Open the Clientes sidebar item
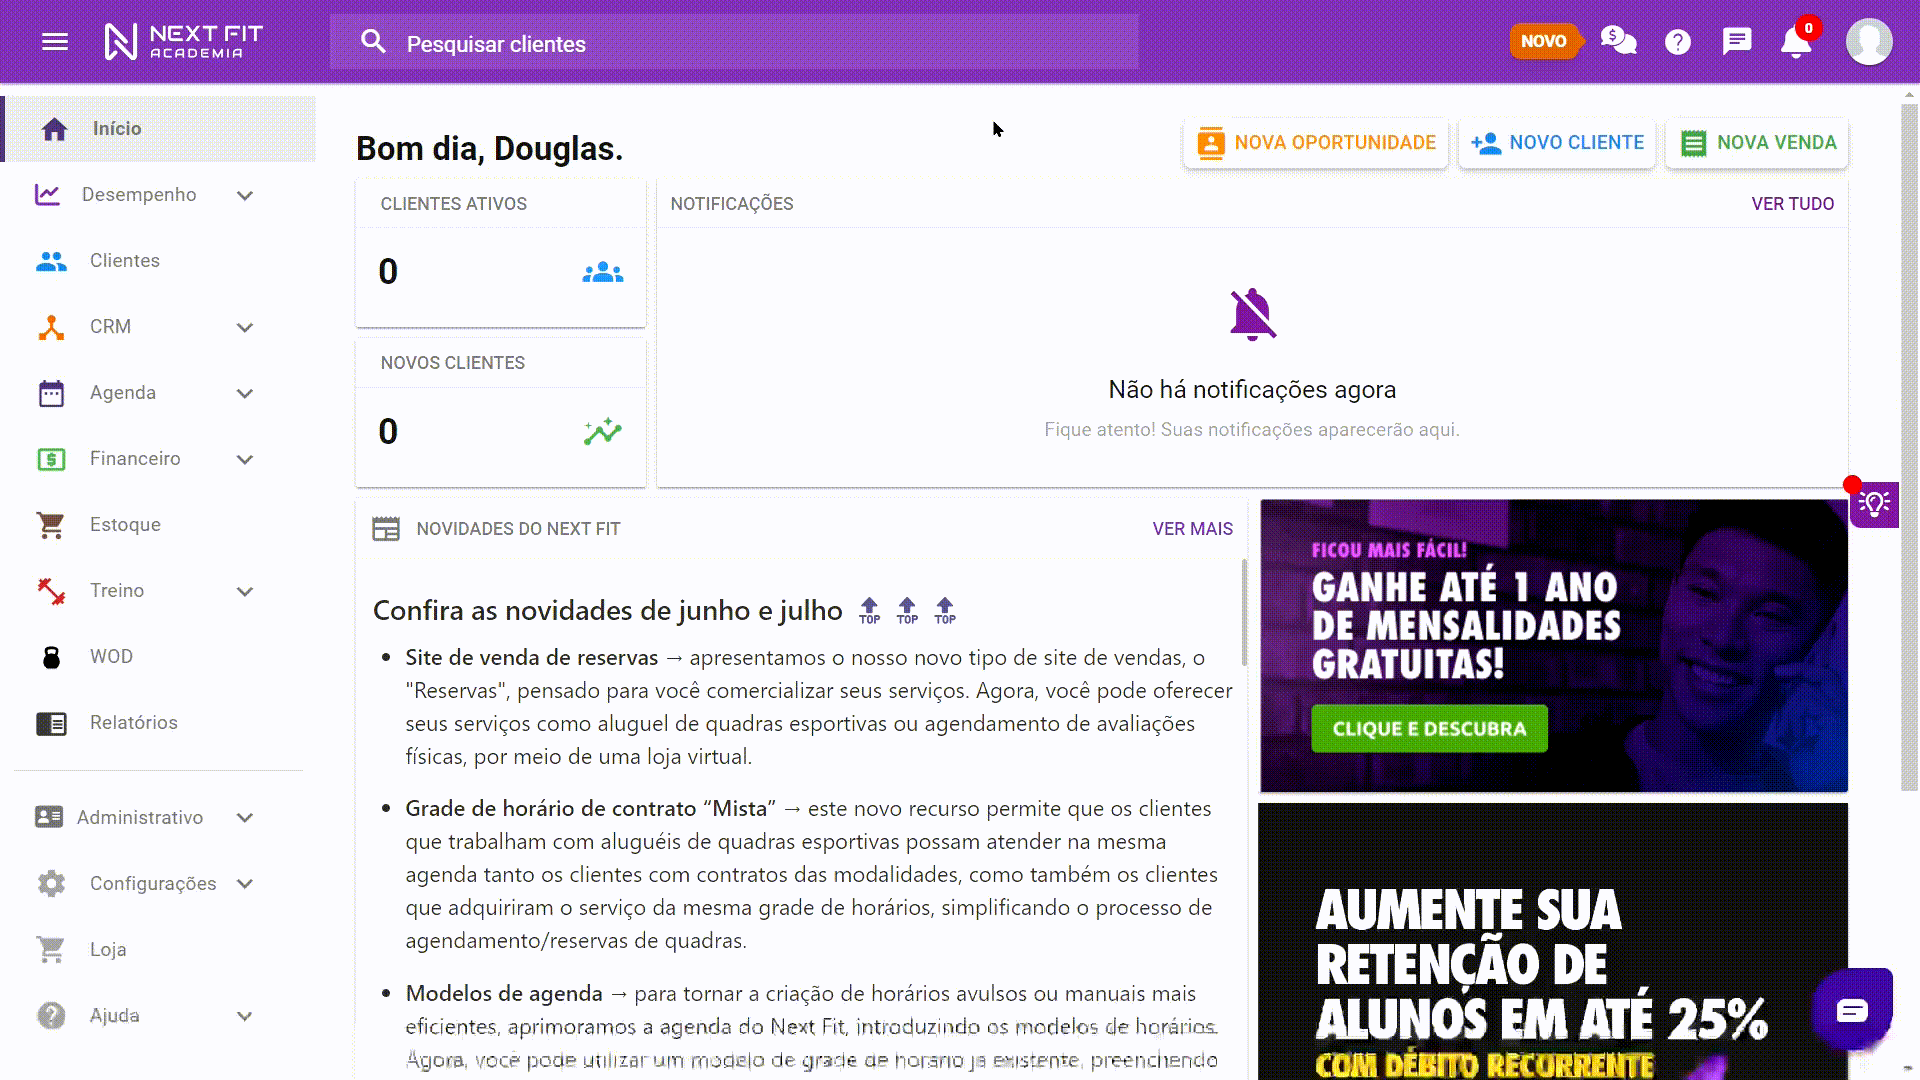The image size is (1920, 1080). click(124, 261)
